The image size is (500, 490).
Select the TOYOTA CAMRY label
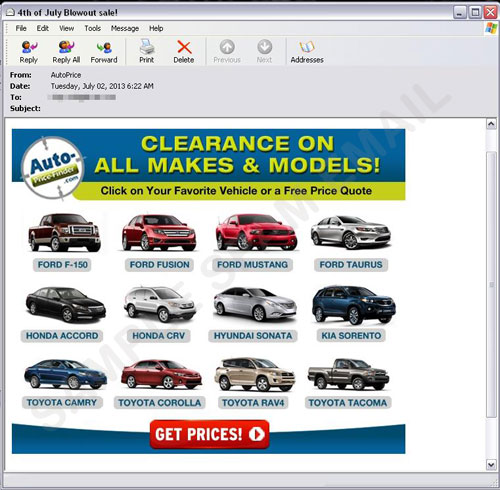click(x=62, y=403)
